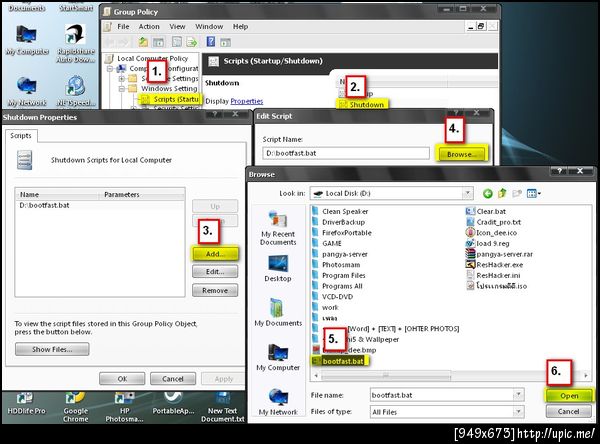The height and width of the screenshot is (444, 600).
Task: Click Export List icon in Group Policy toolbar
Action: click(192, 42)
